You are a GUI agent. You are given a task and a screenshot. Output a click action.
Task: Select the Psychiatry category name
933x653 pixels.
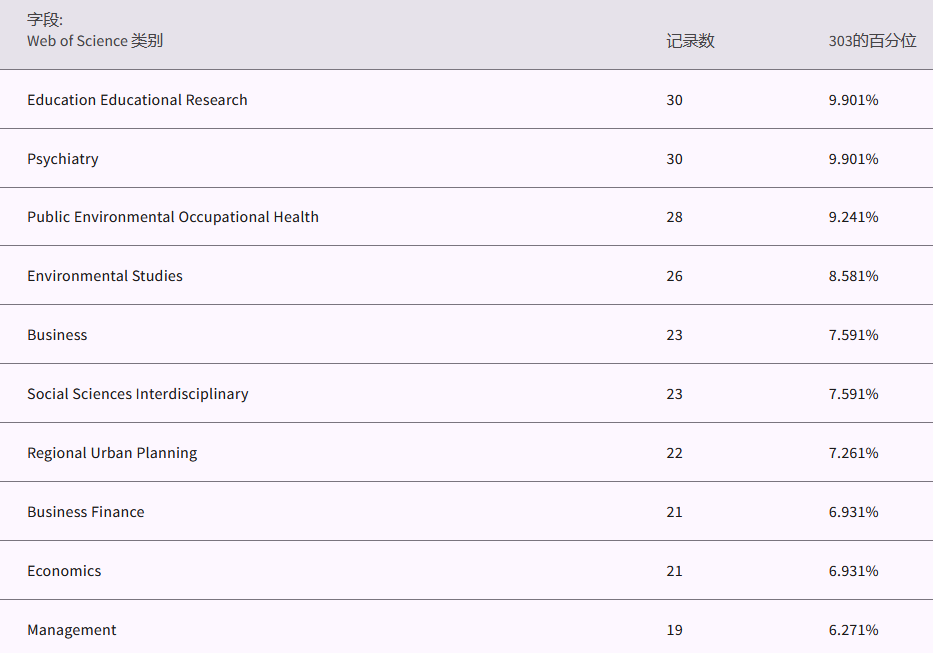coord(63,159)
